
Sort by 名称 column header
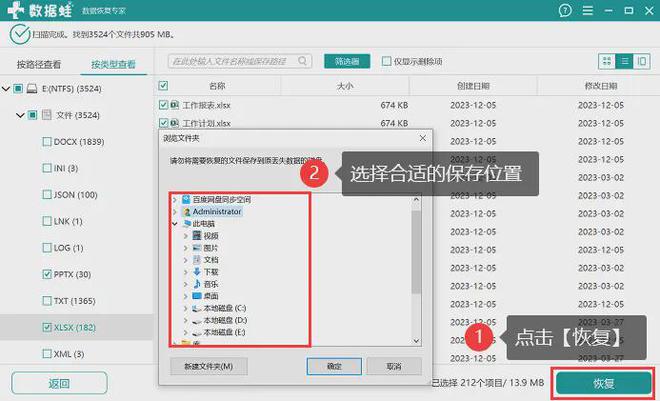pyautogui.click(x=217, y=86)
